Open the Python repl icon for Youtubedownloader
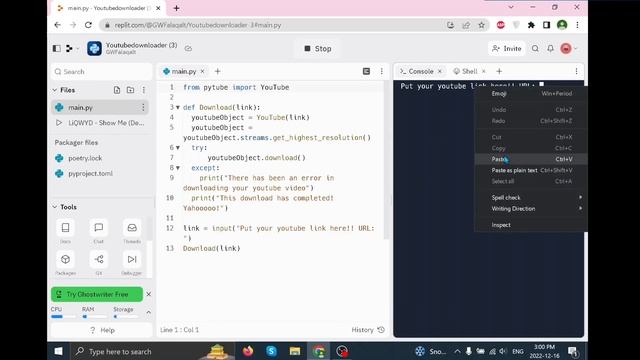 [94, 48]
